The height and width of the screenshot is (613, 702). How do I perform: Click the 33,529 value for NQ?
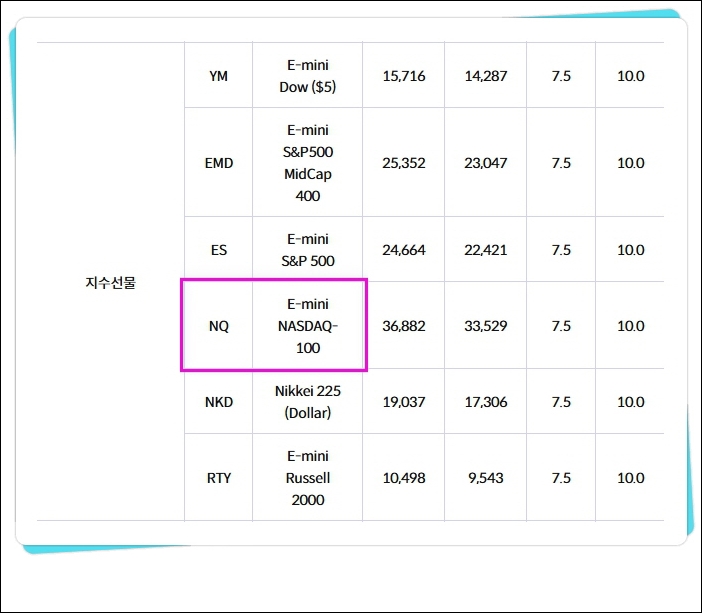point(485,326)
